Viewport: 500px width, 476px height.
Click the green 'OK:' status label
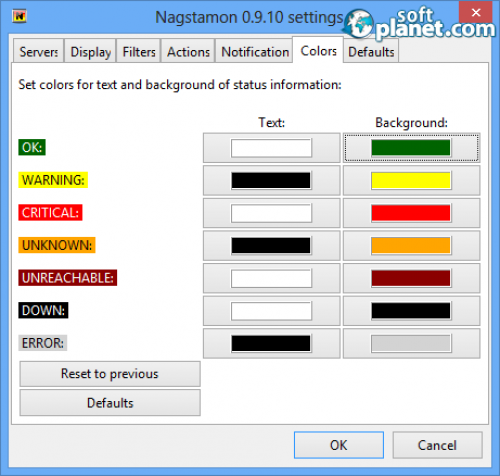tap(32, 147)
